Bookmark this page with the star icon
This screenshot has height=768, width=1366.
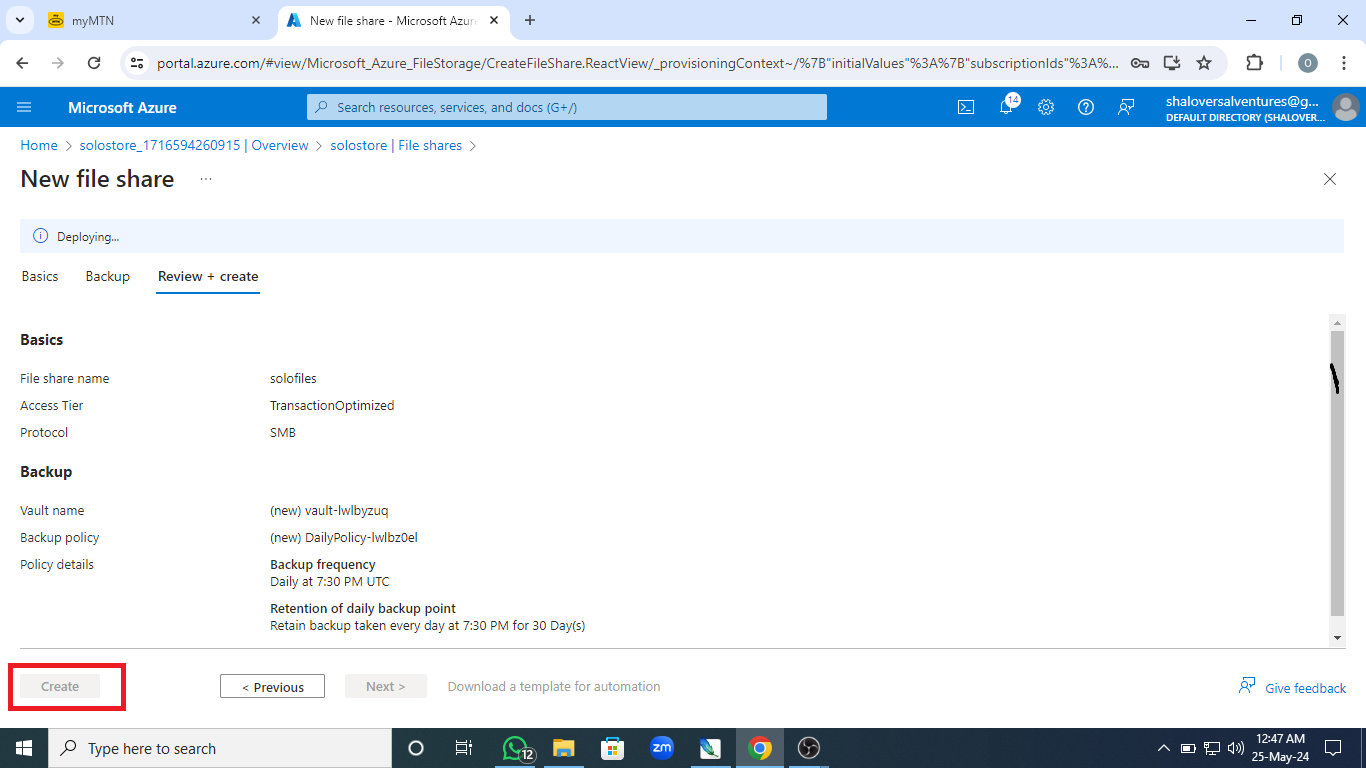tap(1204, 63)
